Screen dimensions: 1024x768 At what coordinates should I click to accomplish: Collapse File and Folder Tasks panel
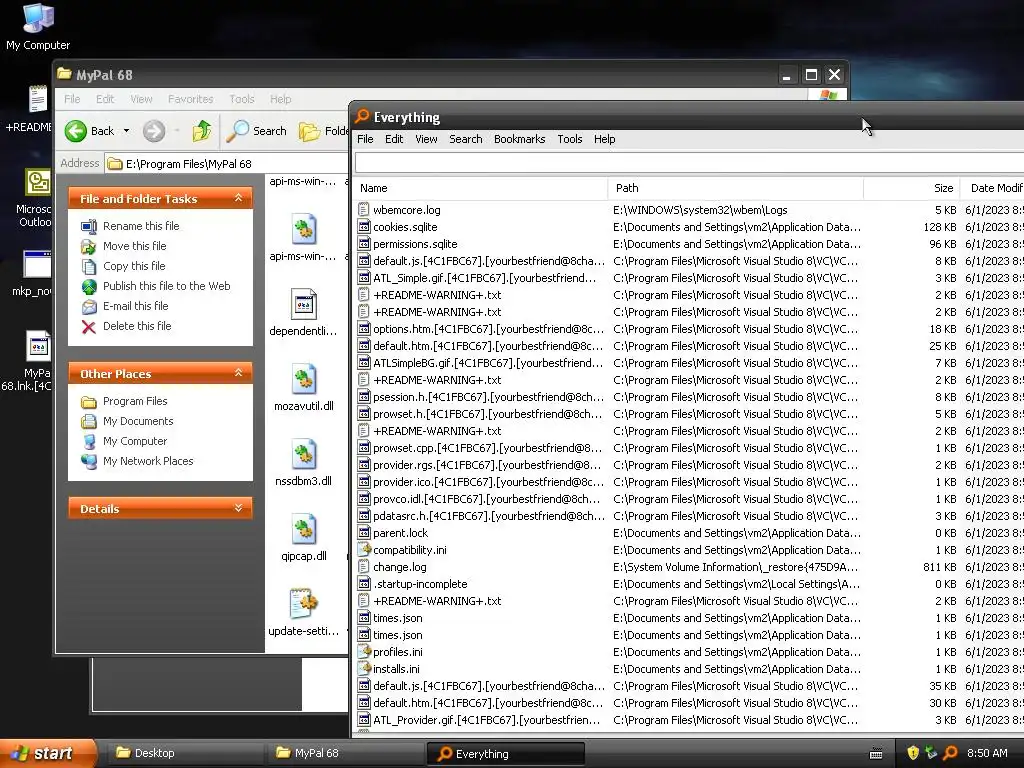tap(238, 198)
